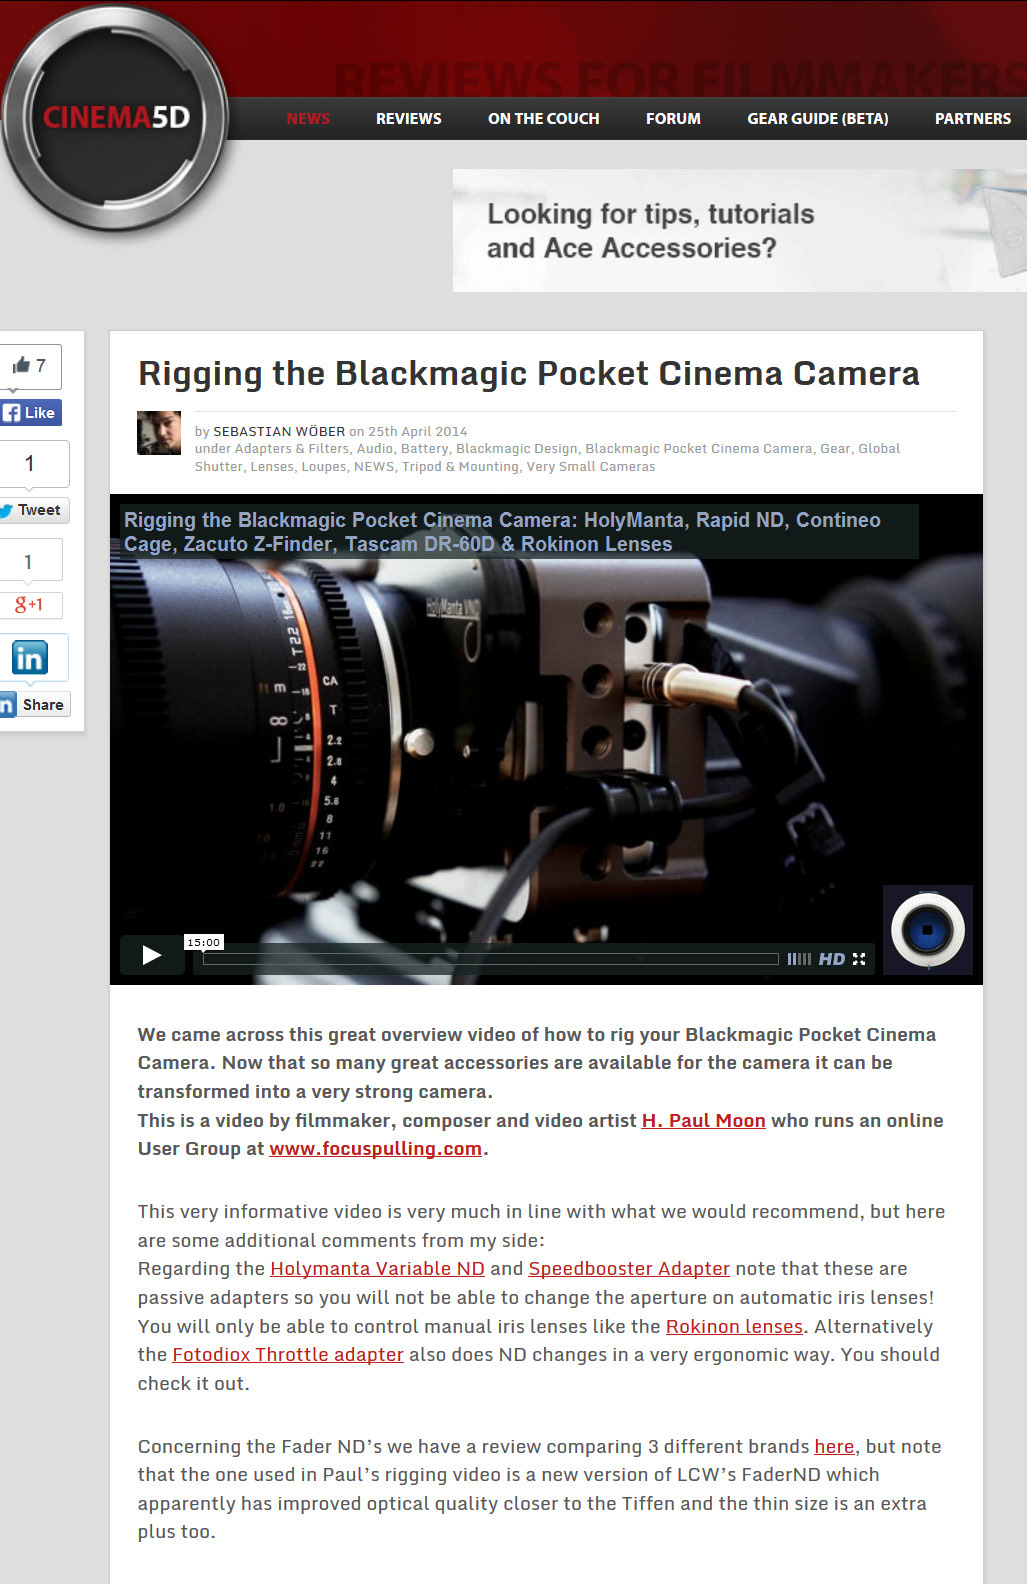Screen dimensions: 1027x1584
Task: Click the article title heading
Action: pos(529,373)
